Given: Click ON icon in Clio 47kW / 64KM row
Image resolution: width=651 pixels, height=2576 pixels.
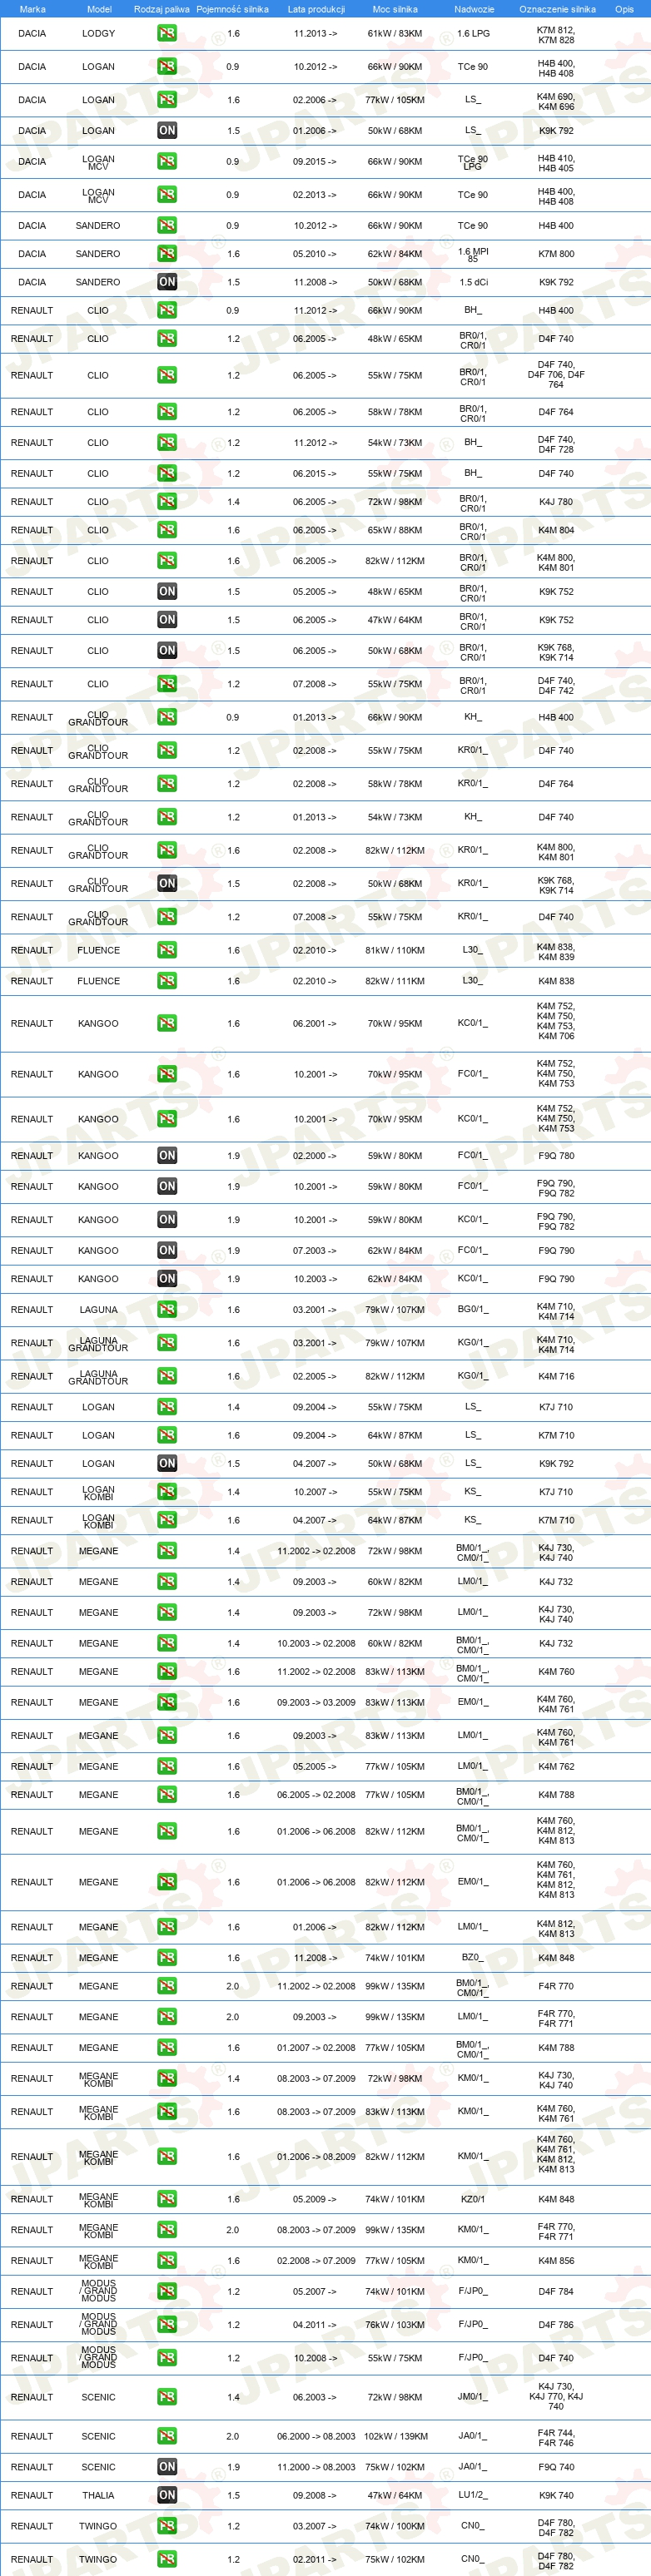Looking at the screenshot, I should pyautogui.click(x=167, y=619).
